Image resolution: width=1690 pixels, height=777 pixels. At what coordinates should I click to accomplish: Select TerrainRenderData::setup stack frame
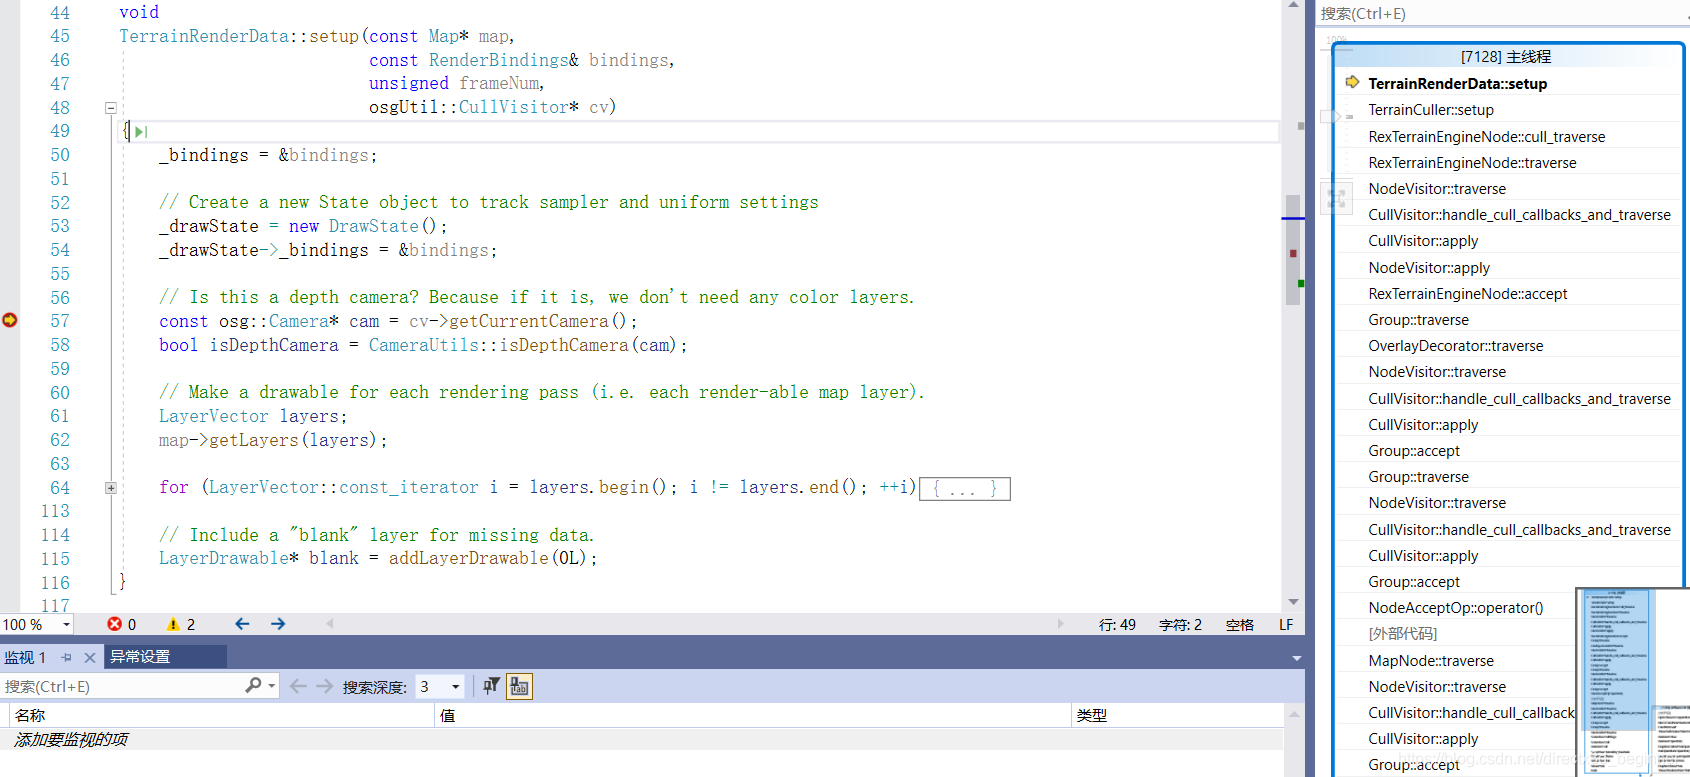click(x=1457, y=83)
